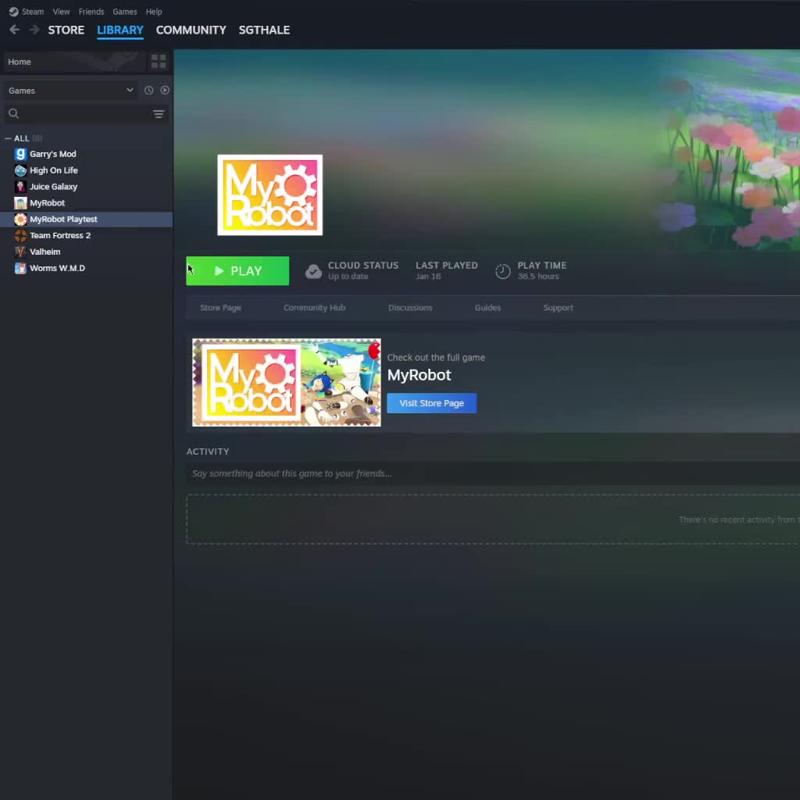Open the Guides link
800x800 pixels.
(x=488, y=308)
